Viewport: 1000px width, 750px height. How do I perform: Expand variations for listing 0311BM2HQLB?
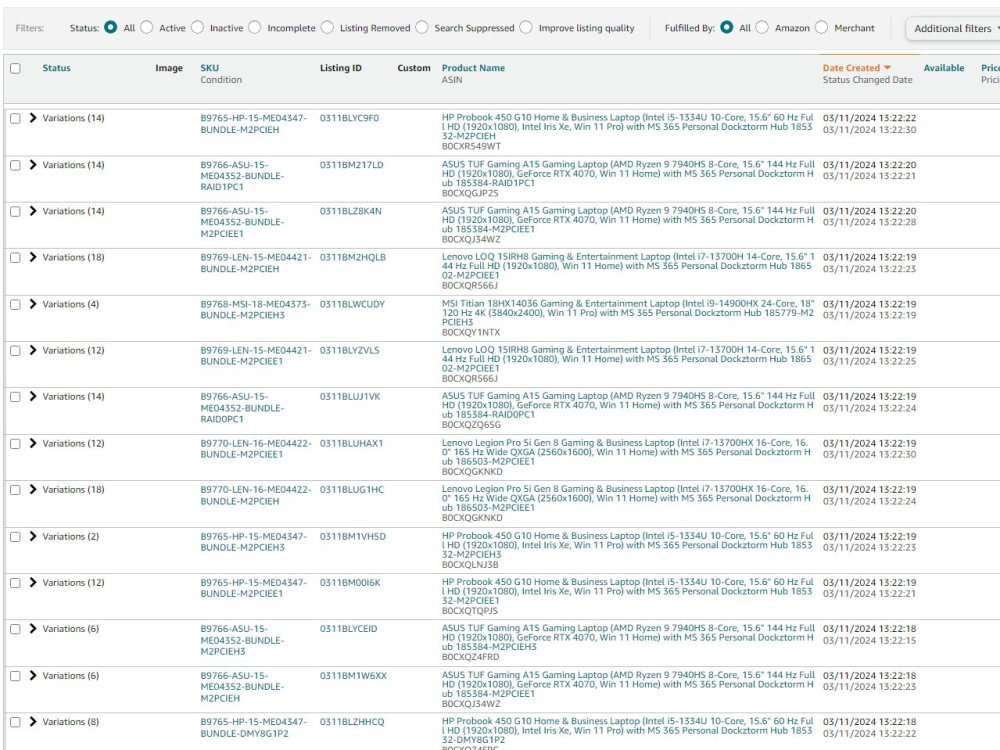(x=33, y=258)
